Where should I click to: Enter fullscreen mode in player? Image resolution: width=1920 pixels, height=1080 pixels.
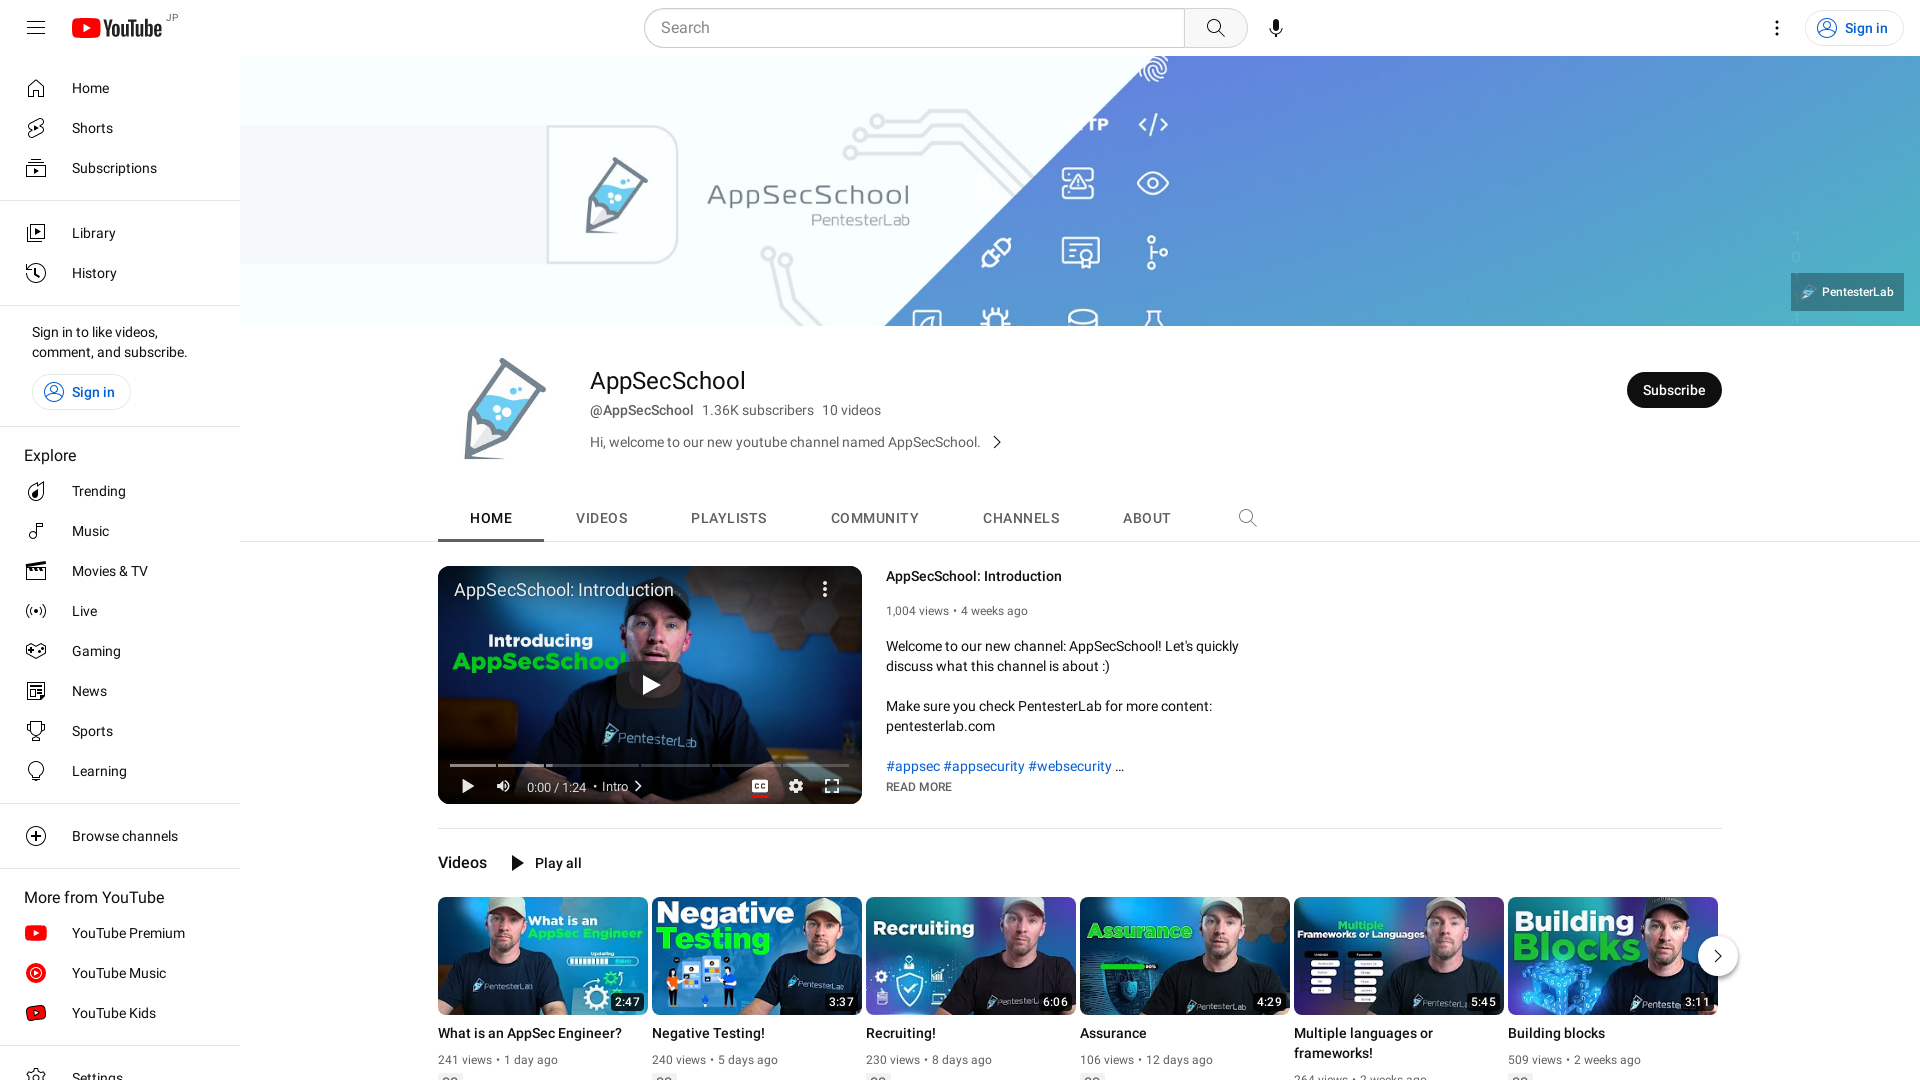[832, 786]
